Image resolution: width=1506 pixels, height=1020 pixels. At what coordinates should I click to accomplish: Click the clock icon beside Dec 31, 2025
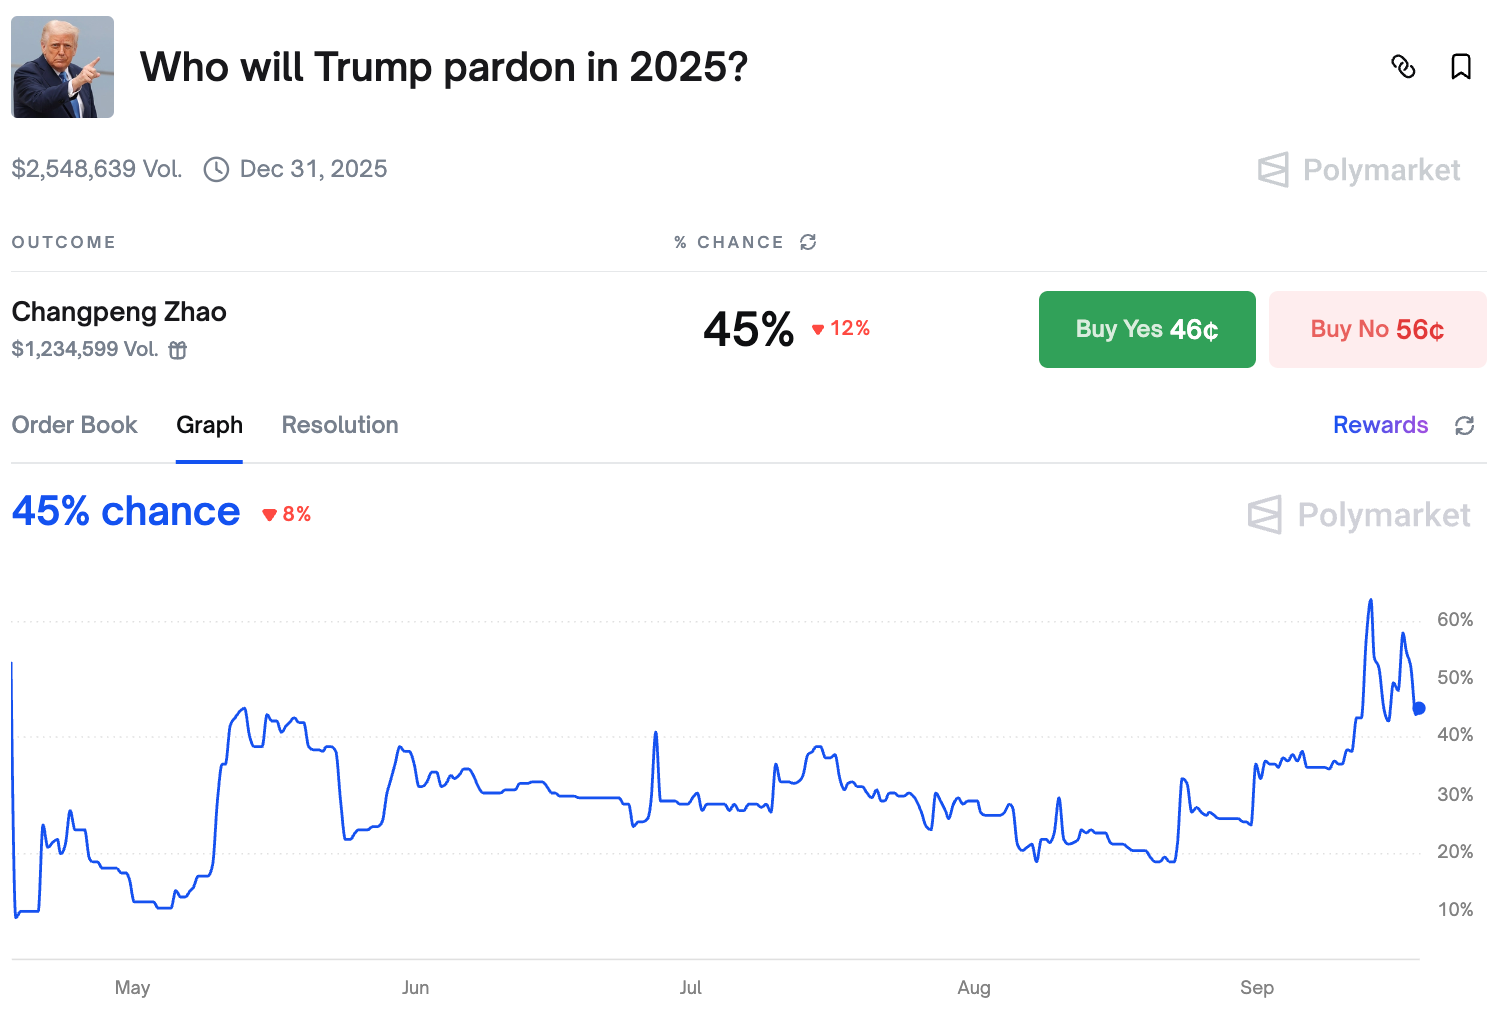coord(216,170)
